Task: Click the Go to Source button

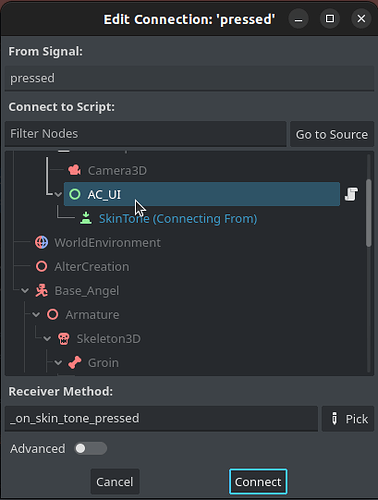Action: (332, 134)
